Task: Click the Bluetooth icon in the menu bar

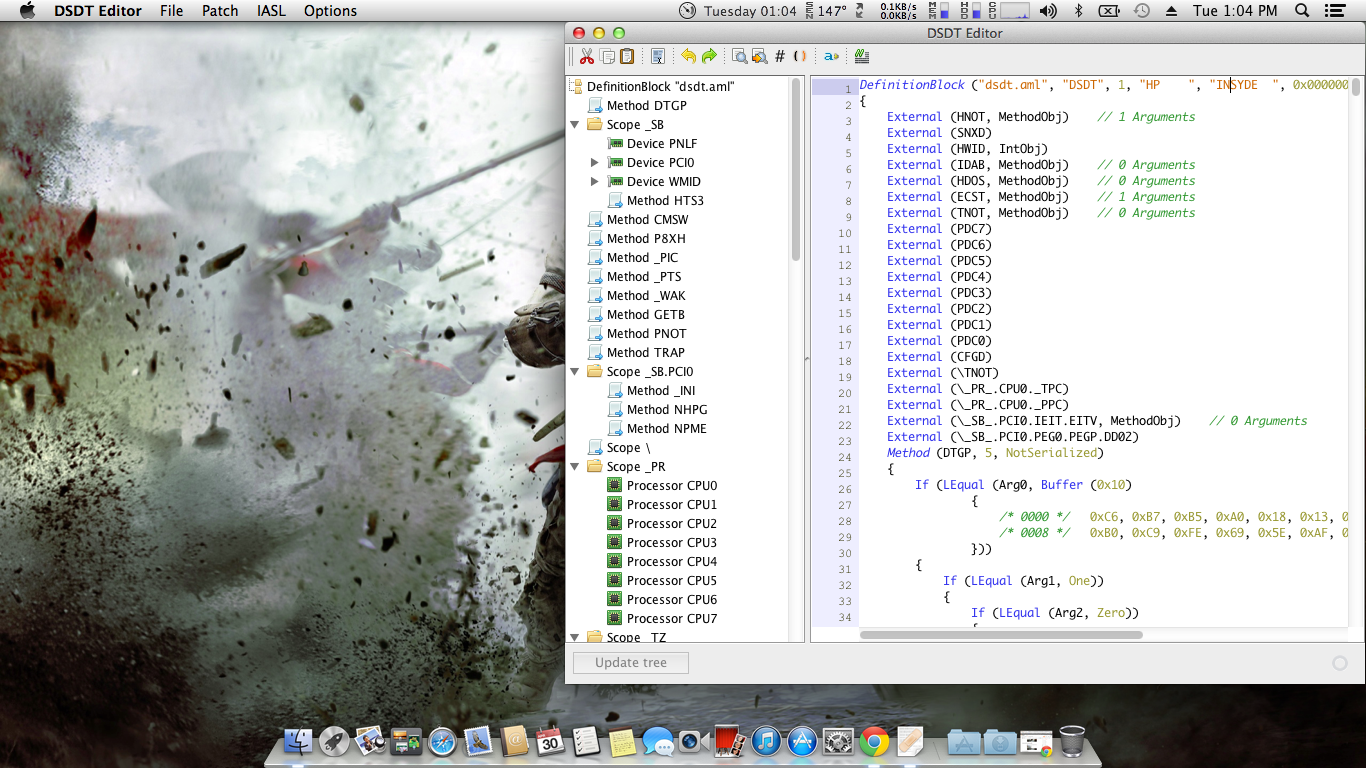Action: 1079,11
